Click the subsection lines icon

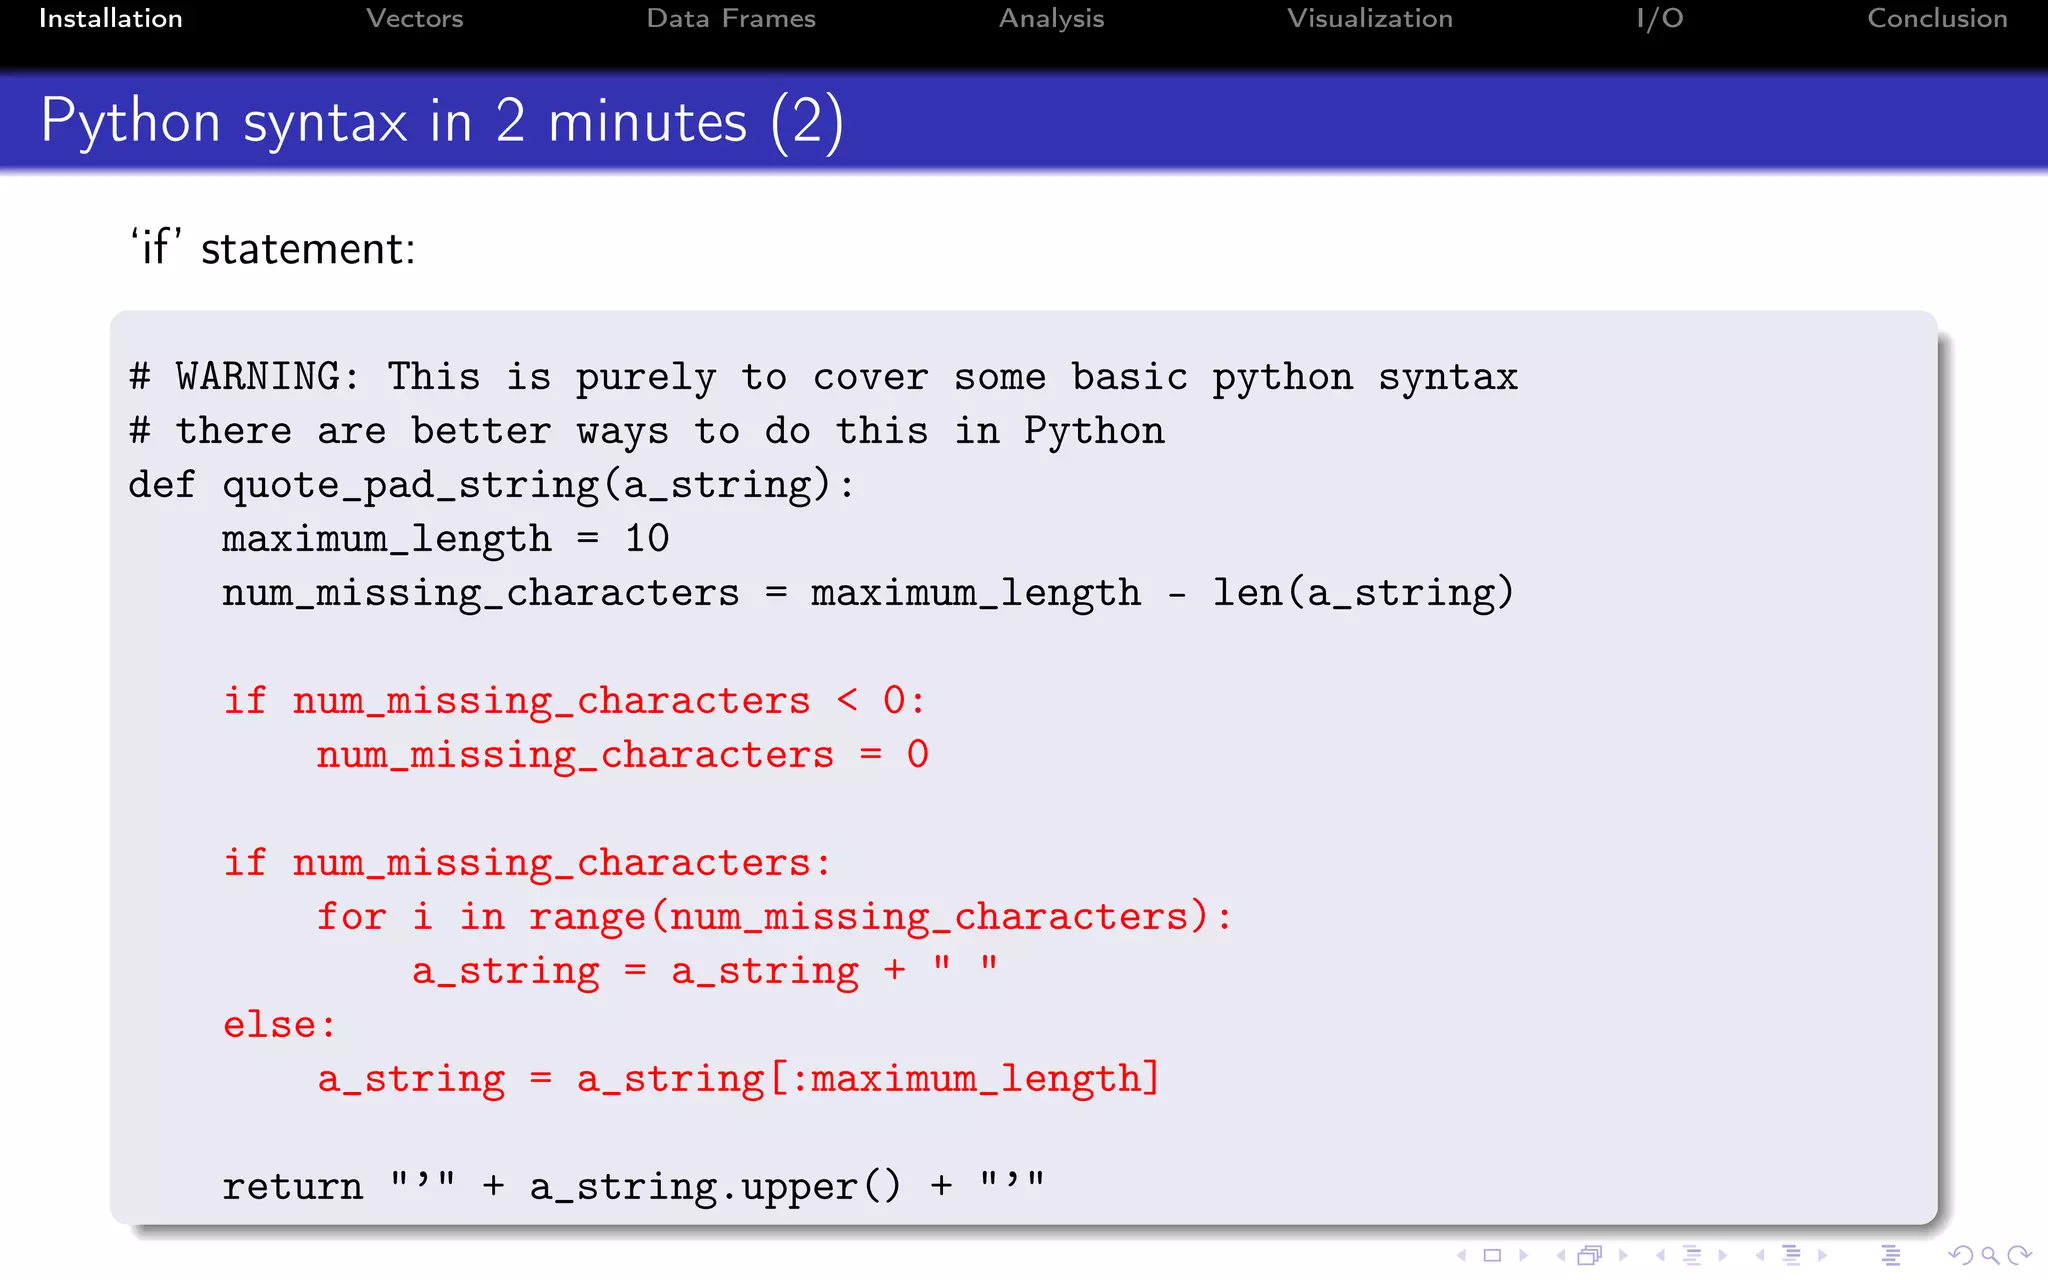[1692, 1255]
